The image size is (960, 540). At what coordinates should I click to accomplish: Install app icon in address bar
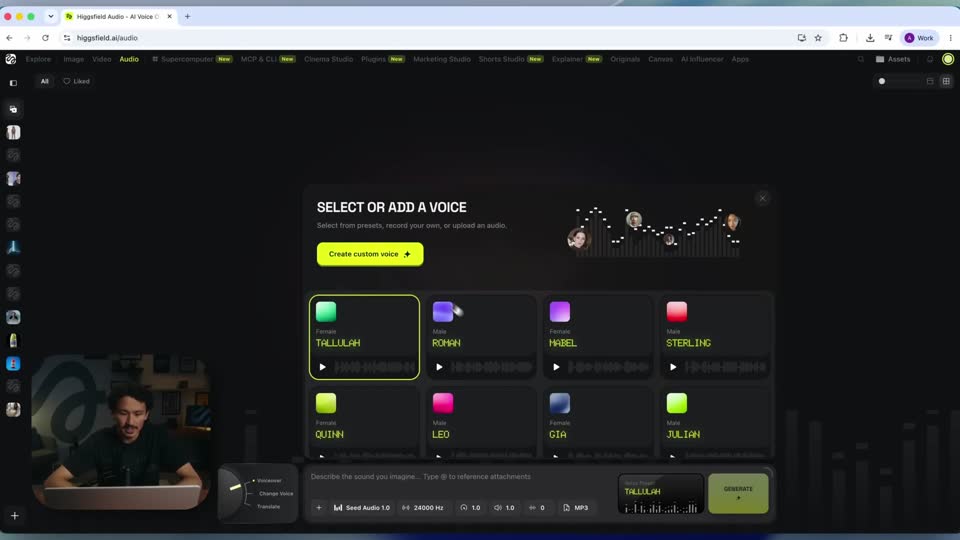click(x=801, y=38)
